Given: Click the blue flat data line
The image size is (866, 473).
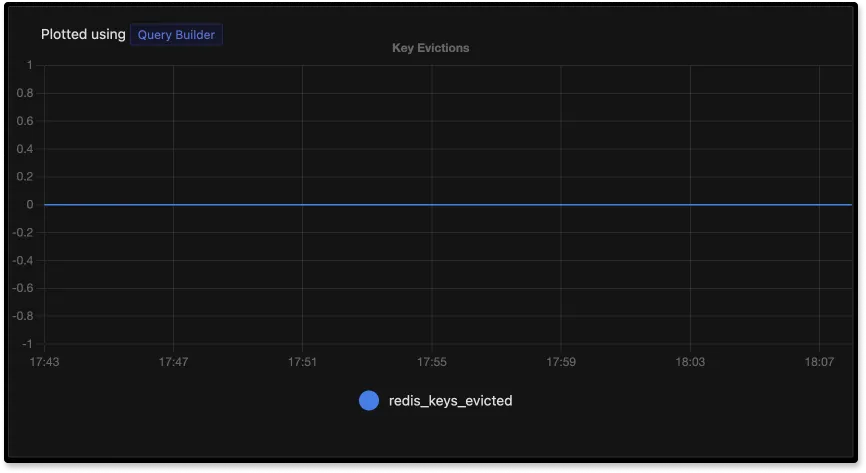Looking at the screenshot, I should click(x=448, y=204).
